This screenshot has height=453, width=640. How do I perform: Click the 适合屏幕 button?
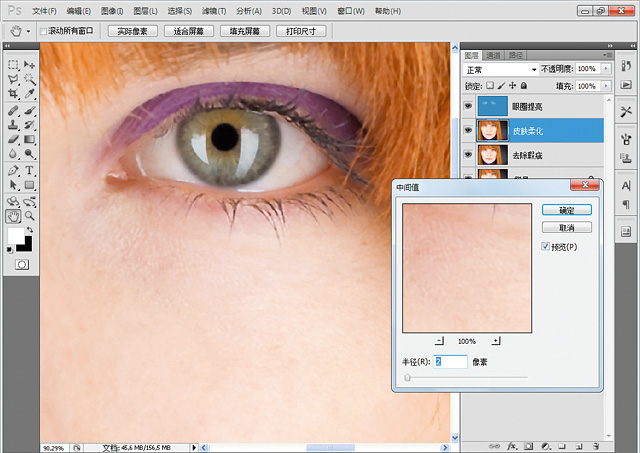[x=189, y=31]
